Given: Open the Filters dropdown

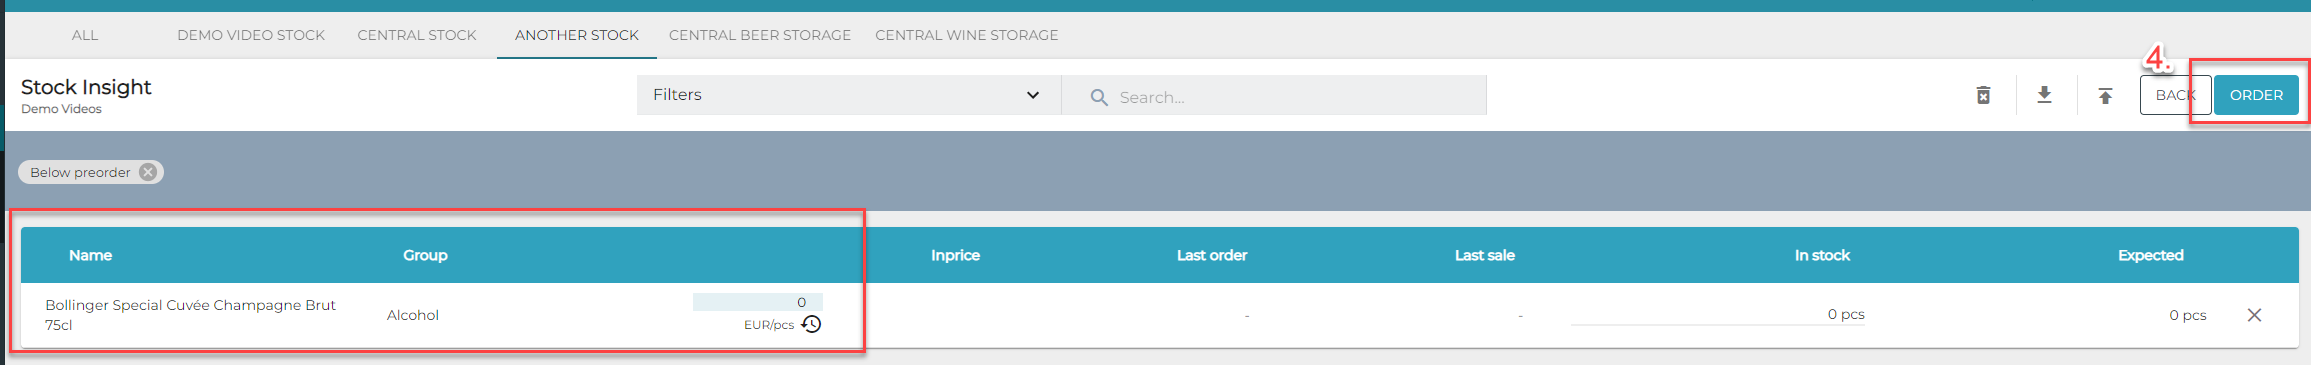Looking at the screenshot, I should tap(848, 95).
